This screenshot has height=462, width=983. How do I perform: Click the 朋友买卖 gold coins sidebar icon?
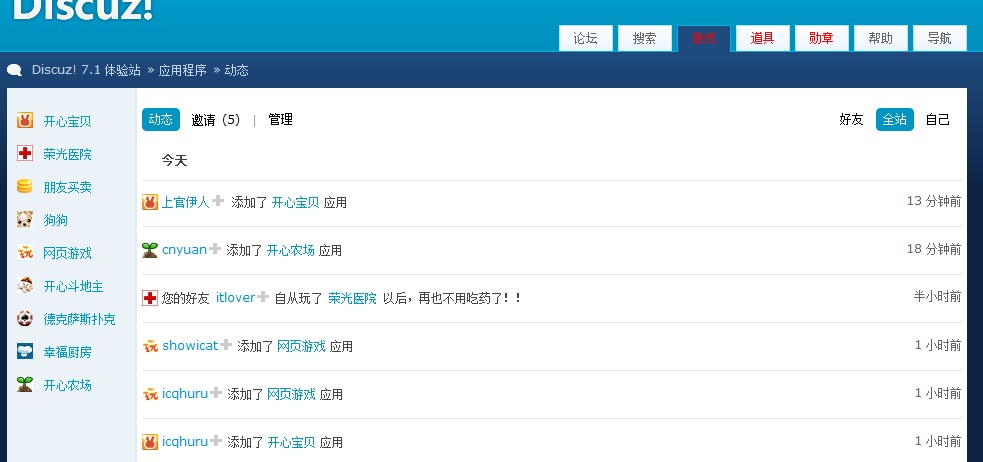point(24,186)
